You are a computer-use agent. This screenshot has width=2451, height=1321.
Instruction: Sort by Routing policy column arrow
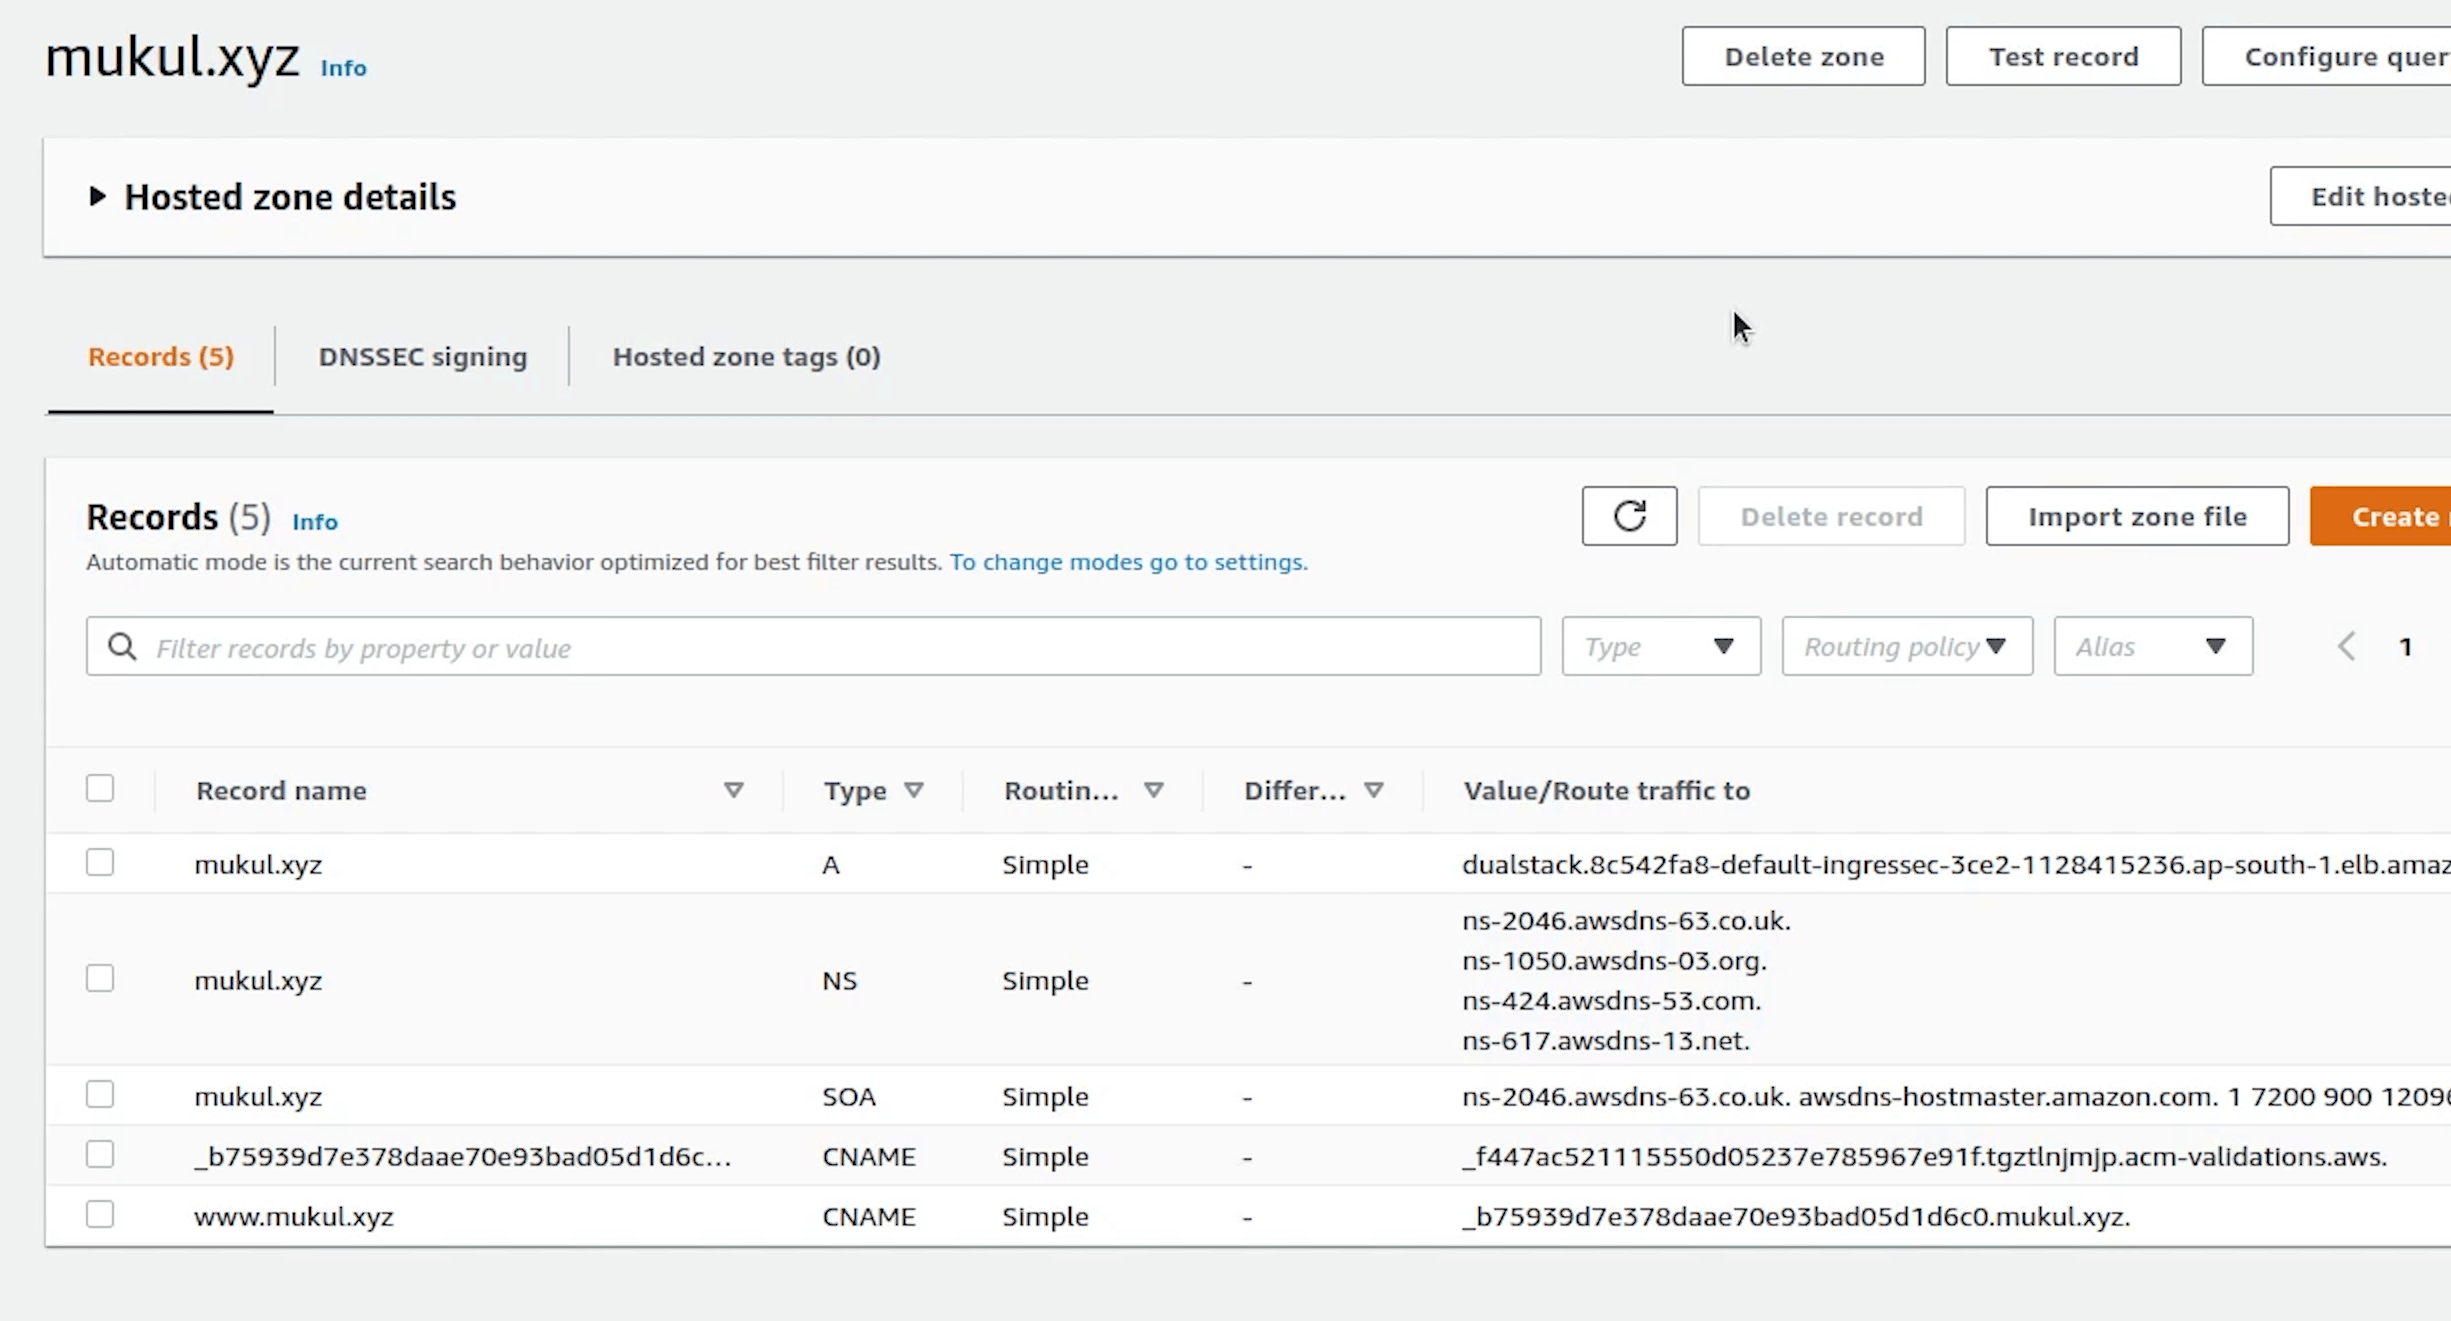coord(1153,790)
